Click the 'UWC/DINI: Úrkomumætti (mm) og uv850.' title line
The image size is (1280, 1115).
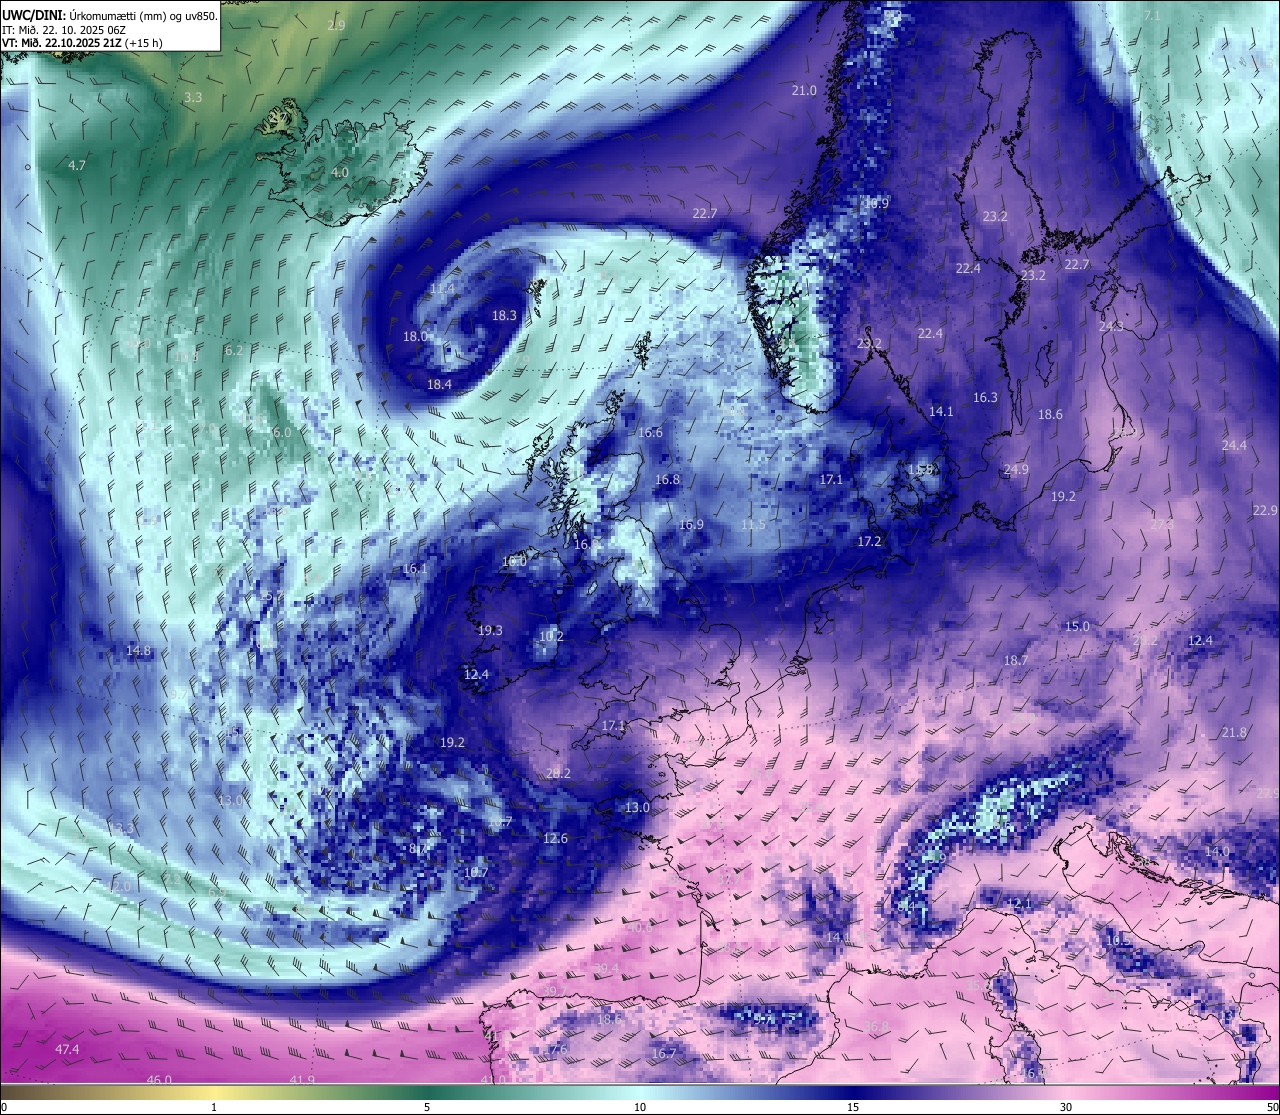pos(109,15)
